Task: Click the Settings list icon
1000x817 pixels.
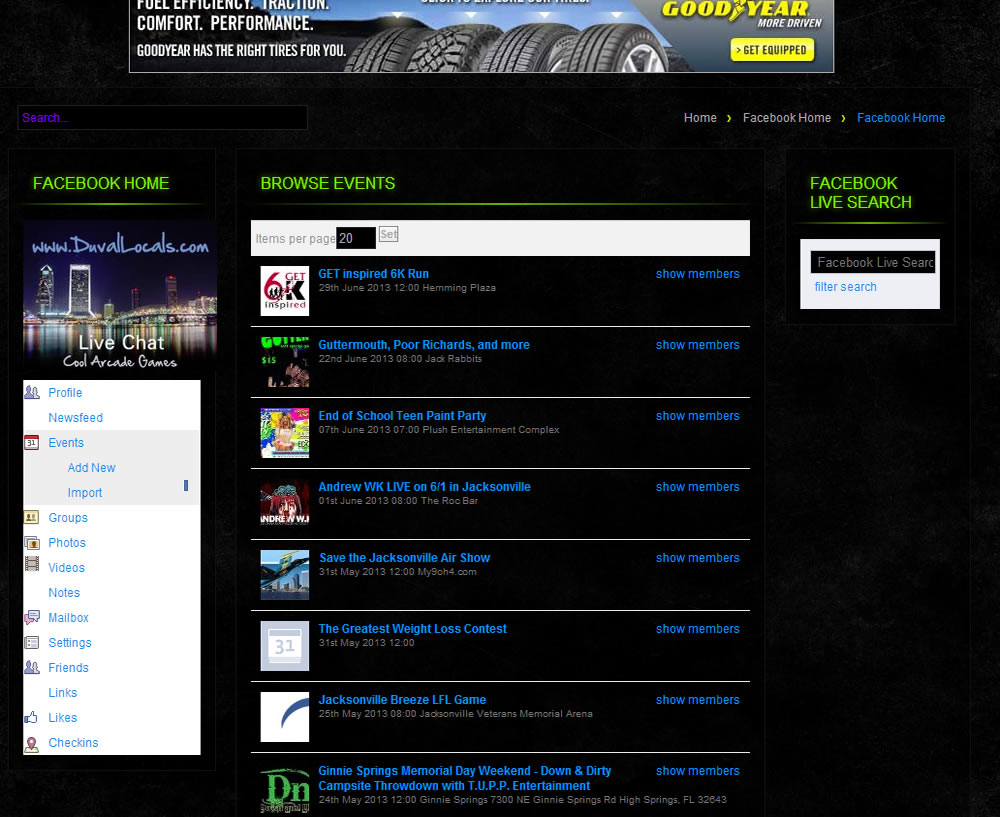Action: tap(32, 642)
